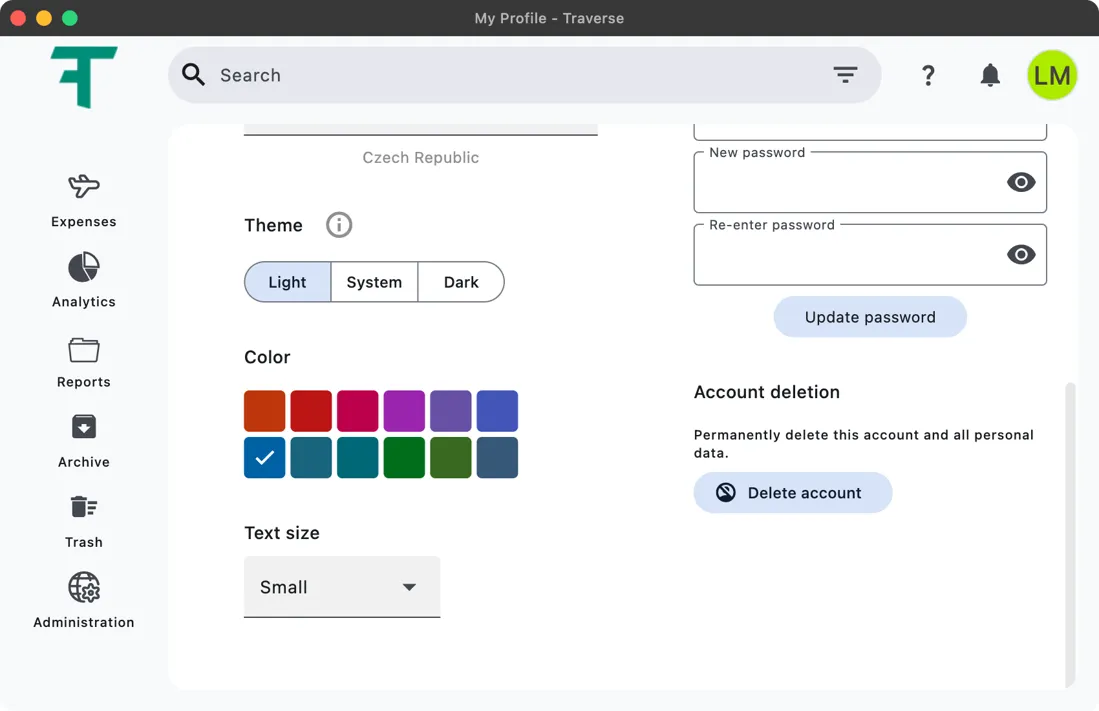Open the search filter options icon
Image resolution: width=1099 pixels, height=711 pixels.
pyautogui.click(x=845, y=74)
